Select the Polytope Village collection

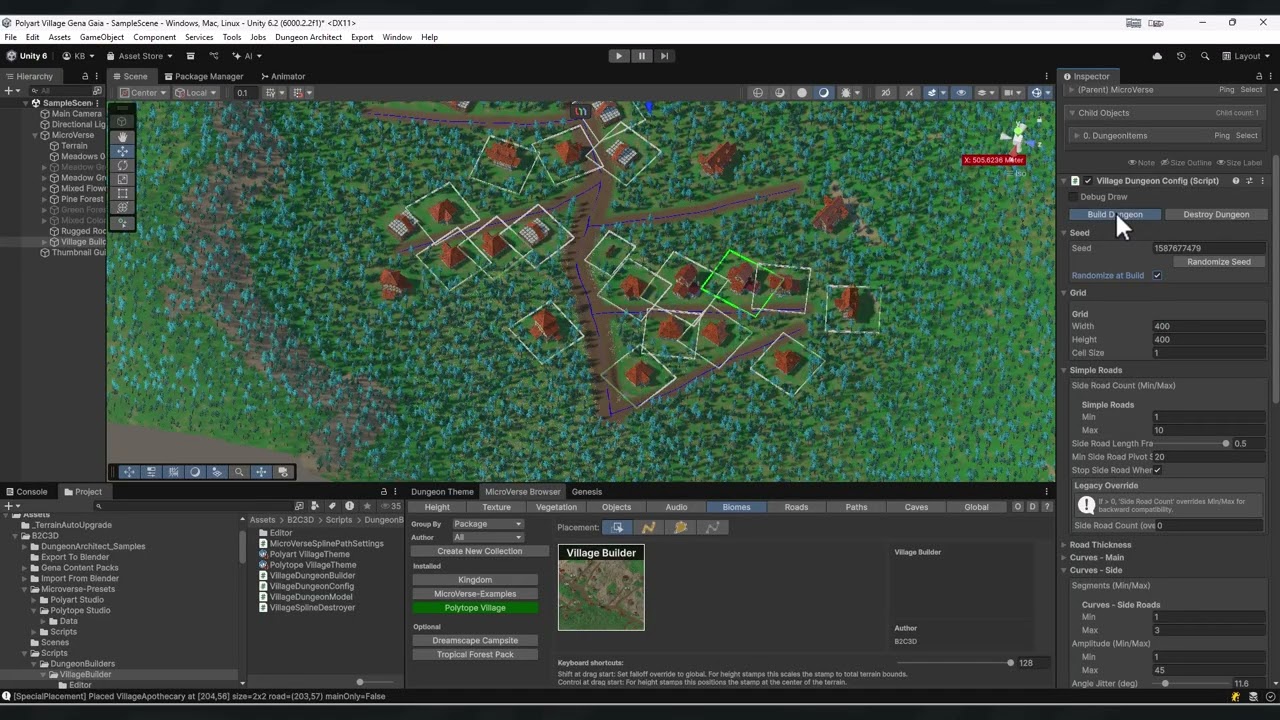(x=475, y=608)
